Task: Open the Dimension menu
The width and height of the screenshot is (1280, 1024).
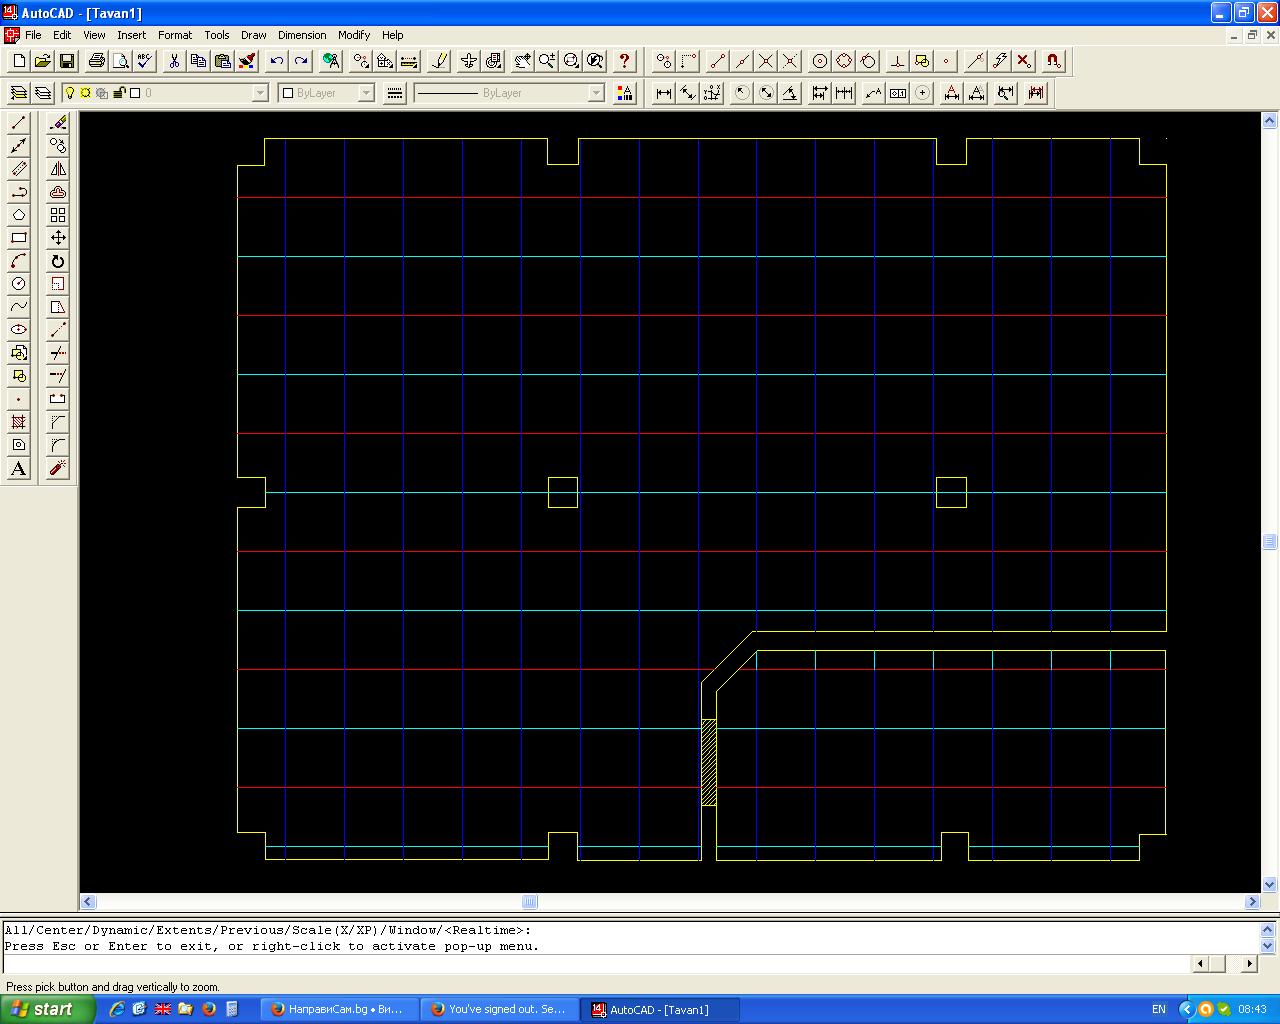Action: pos(301,35)
